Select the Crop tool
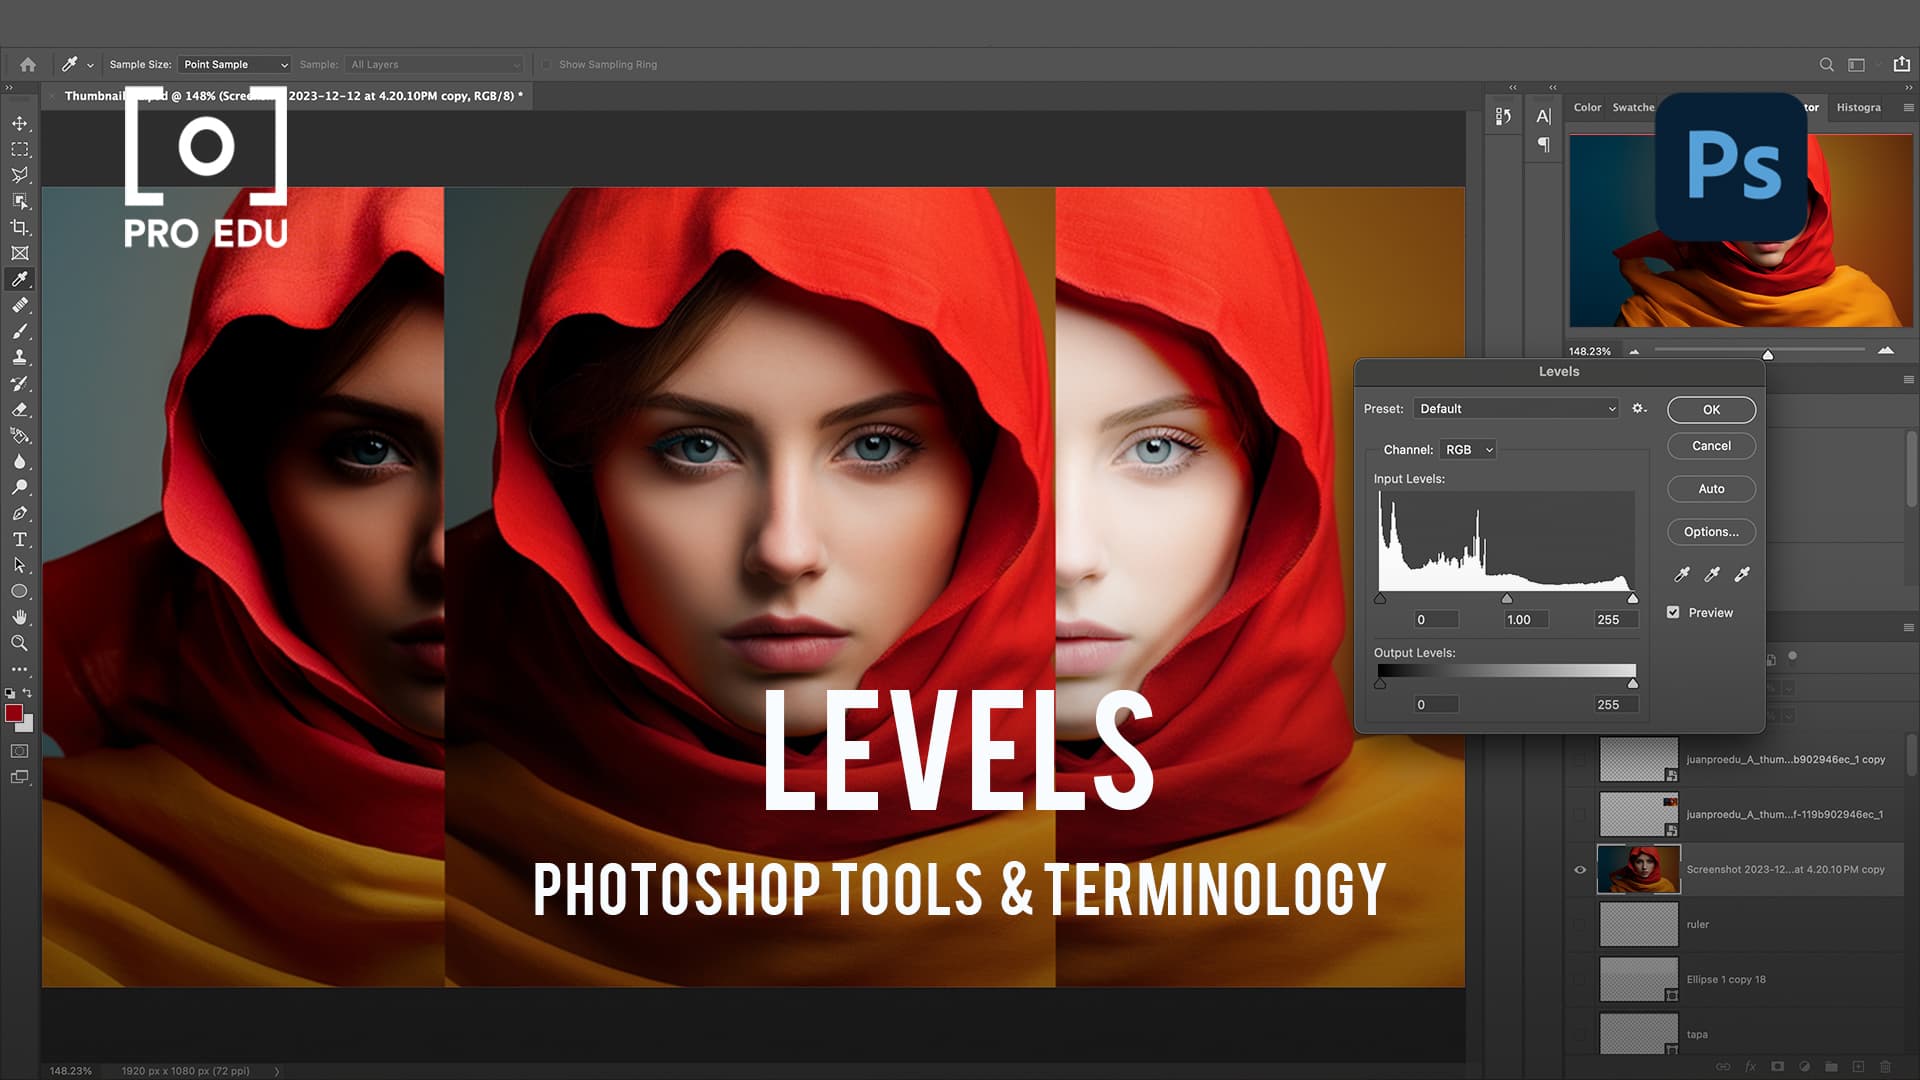1920x1080 pixels. point(20,227)
